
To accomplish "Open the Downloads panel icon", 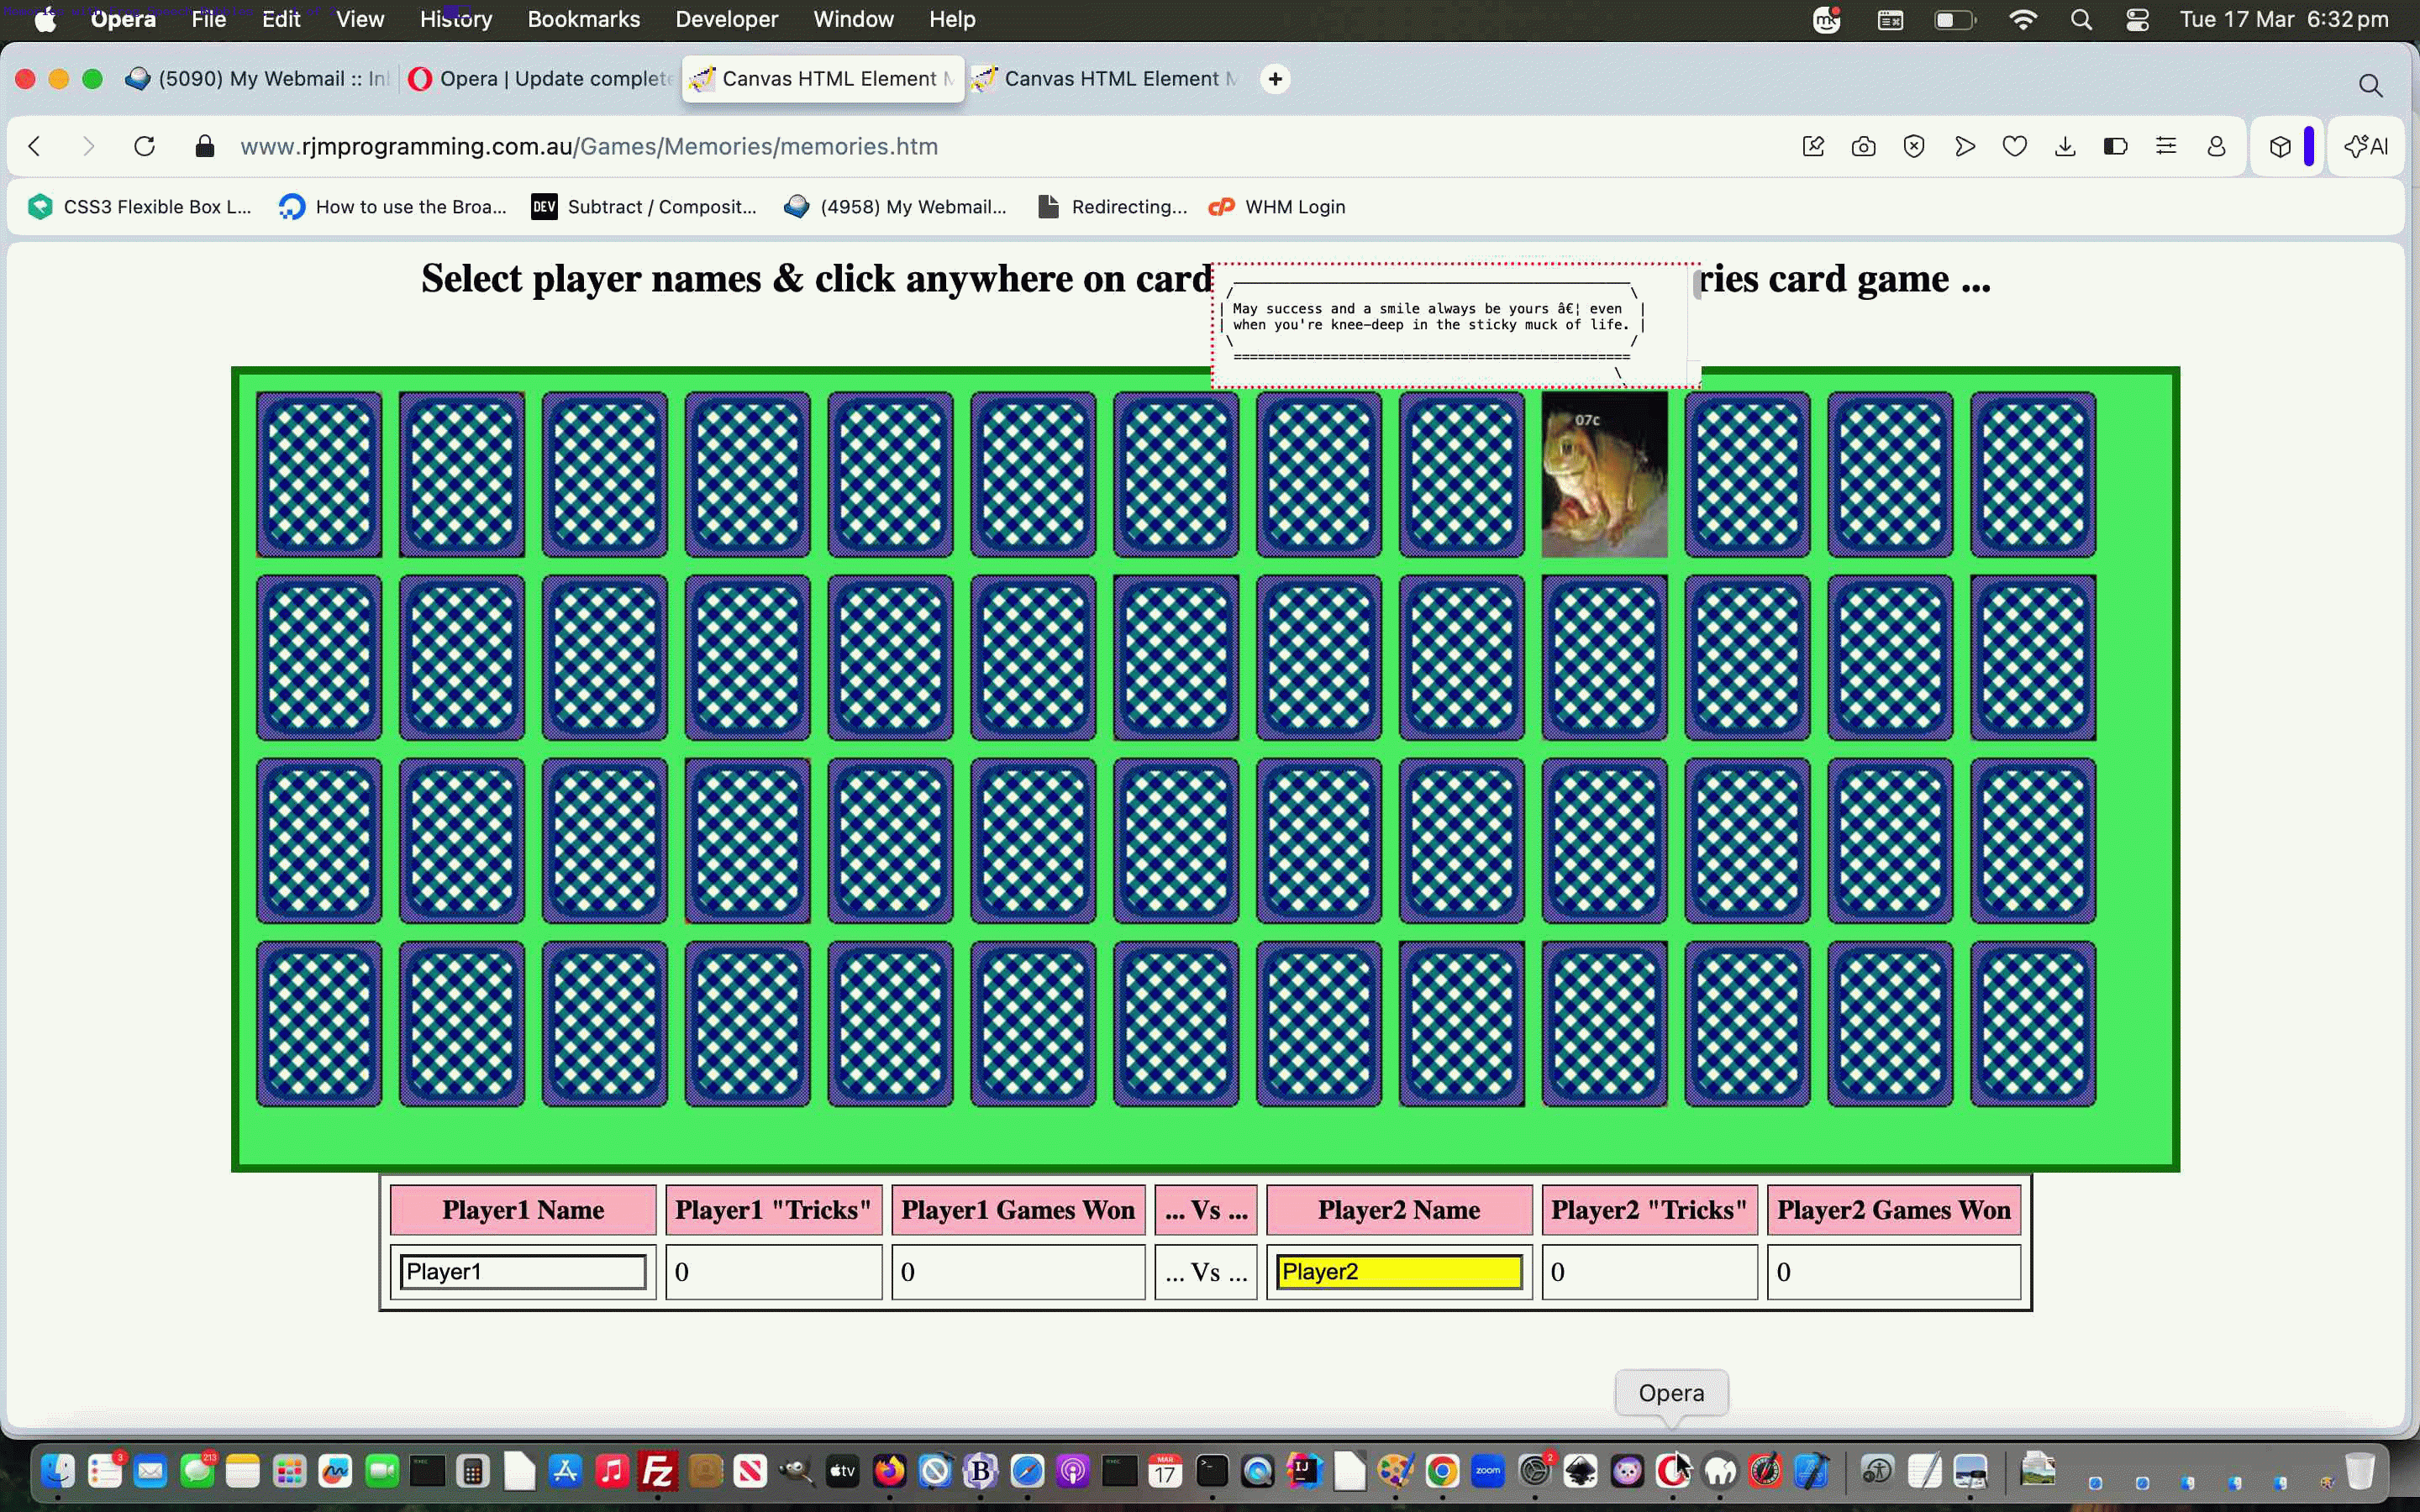I will coord(2064,146).
